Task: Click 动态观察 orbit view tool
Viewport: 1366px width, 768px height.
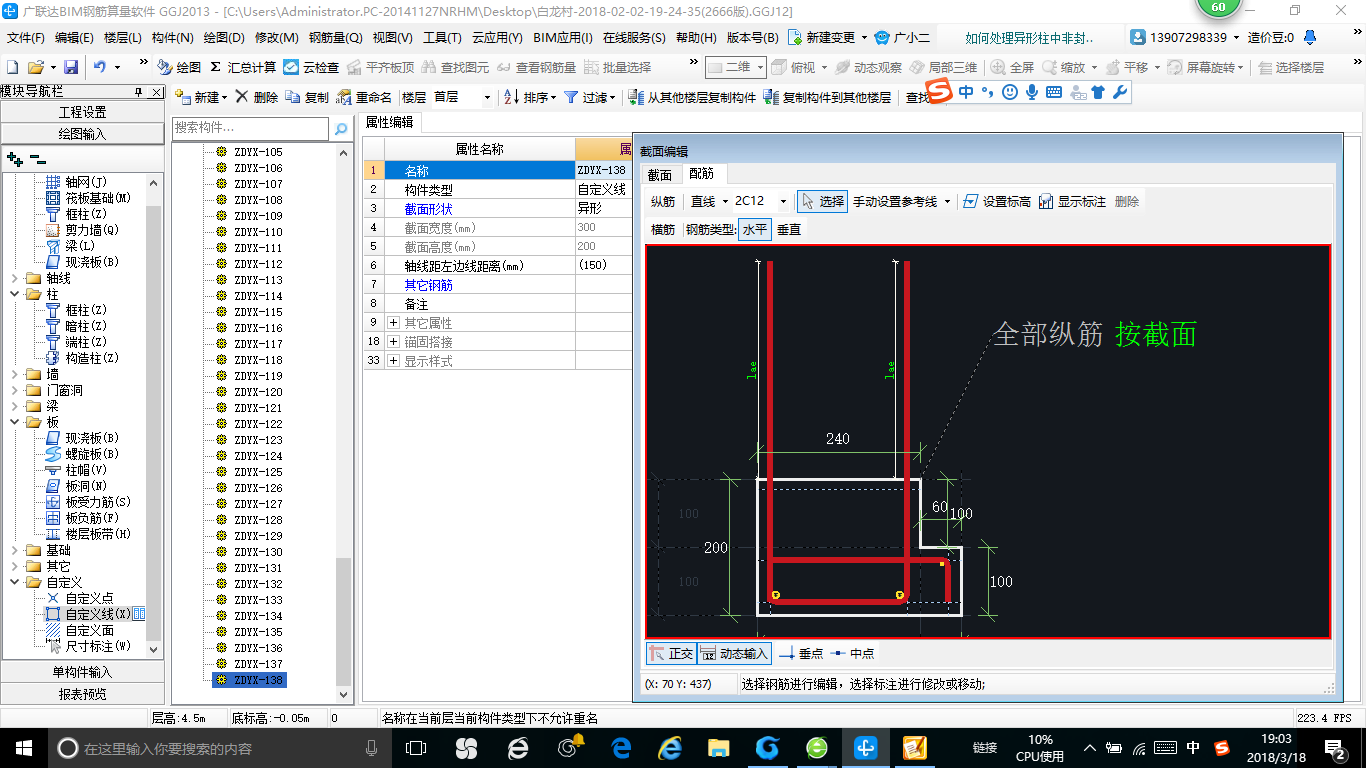Action: (868, 67)
